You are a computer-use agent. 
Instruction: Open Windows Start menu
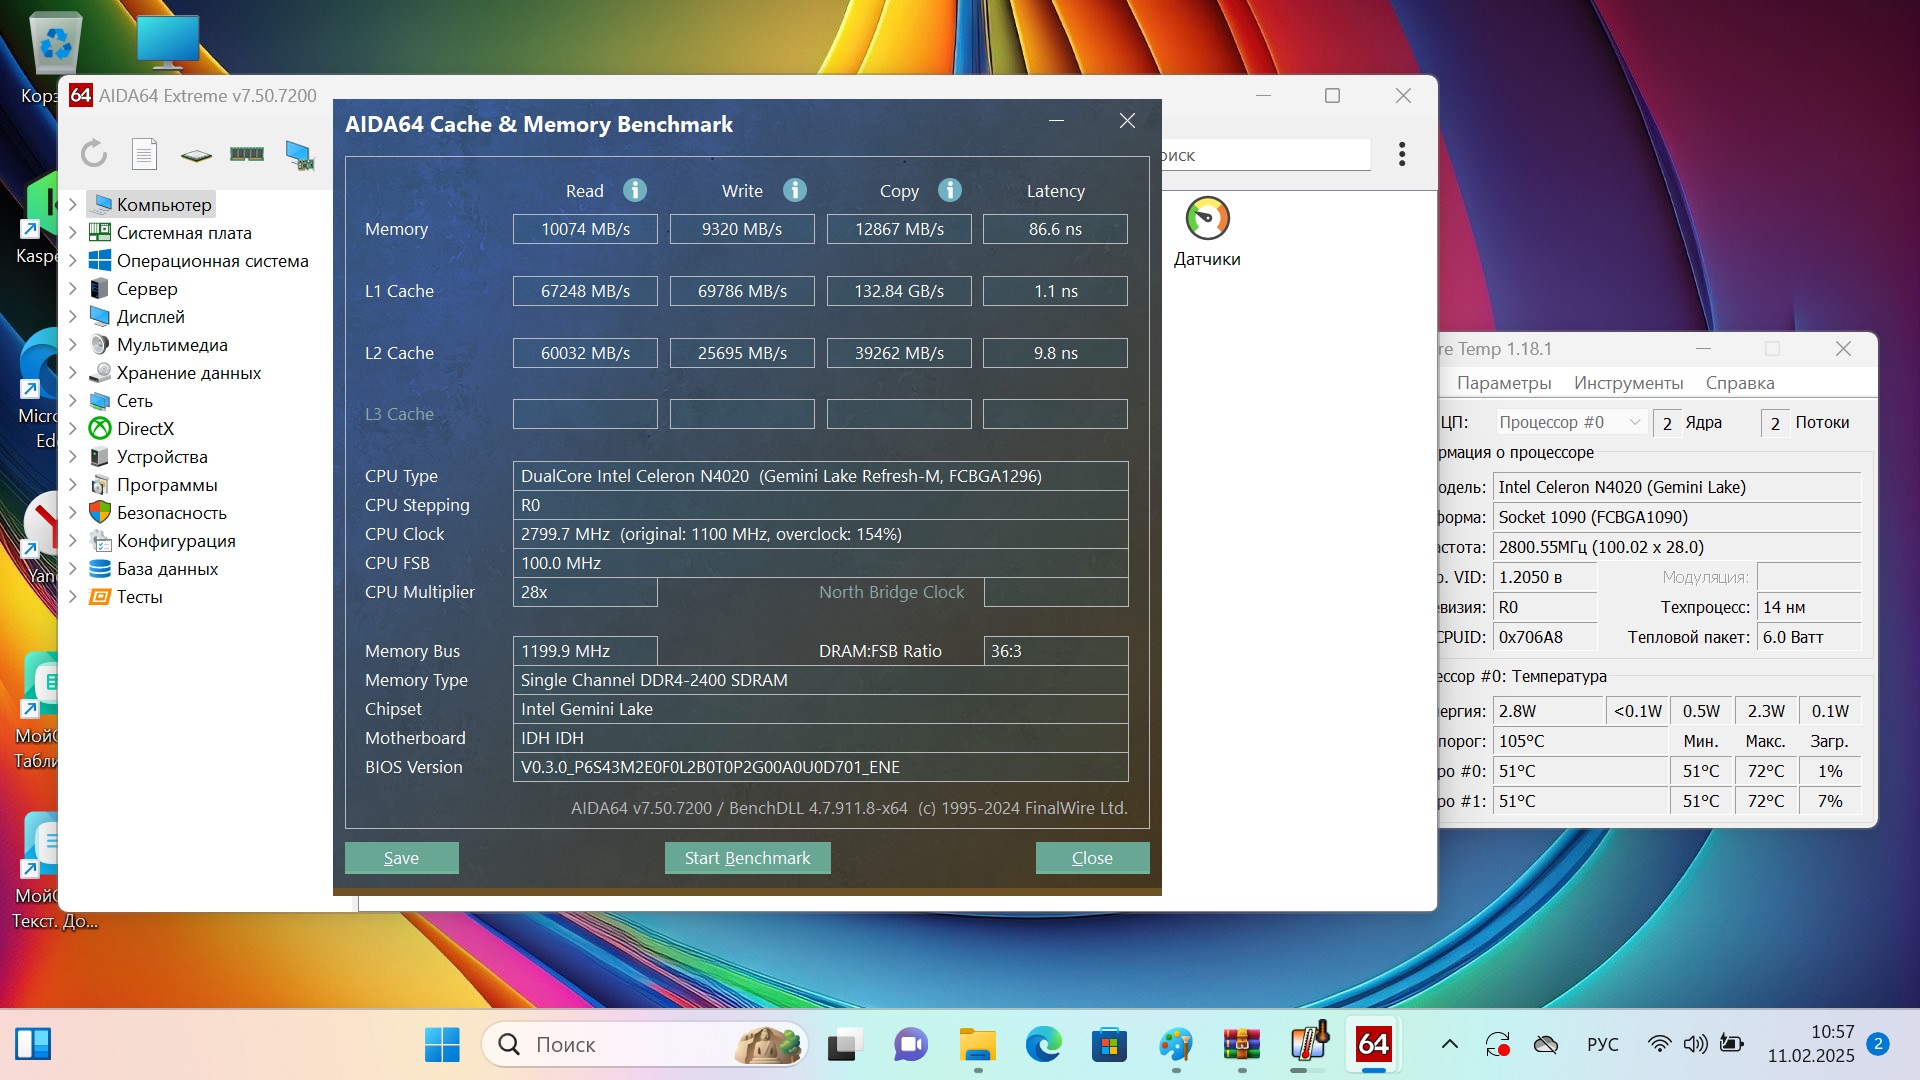tap(442, 1045)
